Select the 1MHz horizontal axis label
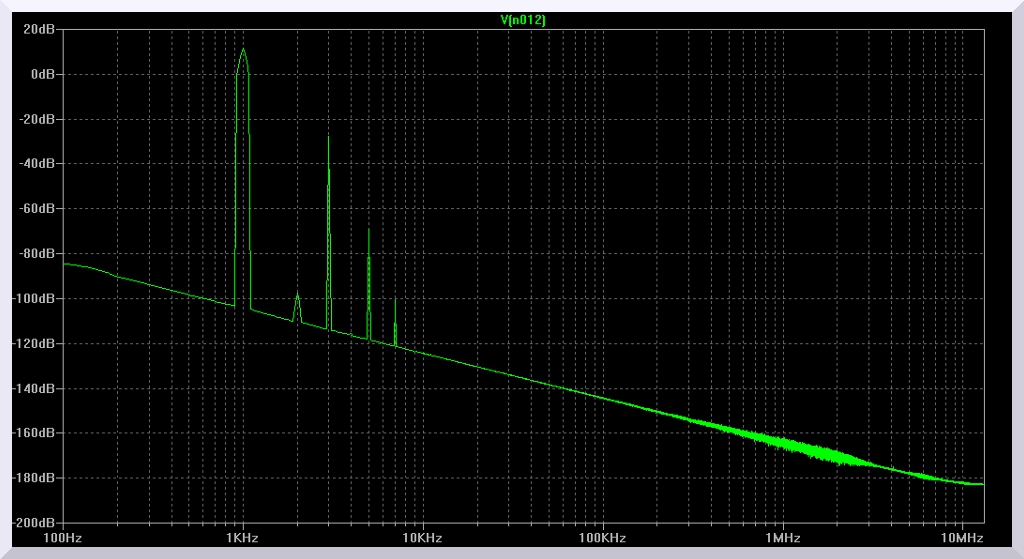The image size is (1024, 559). point(782,538)
